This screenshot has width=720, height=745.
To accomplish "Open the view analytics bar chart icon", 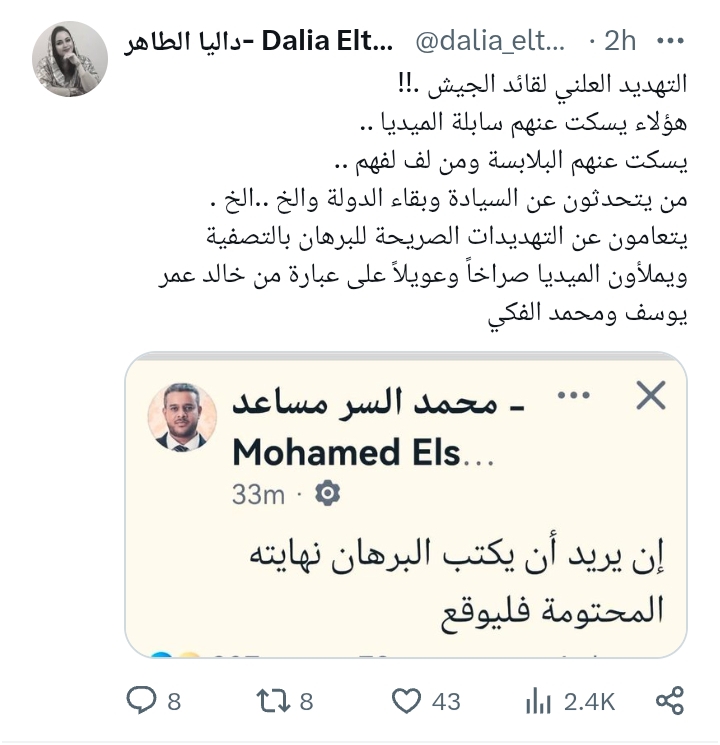I will tap(539, 700).
